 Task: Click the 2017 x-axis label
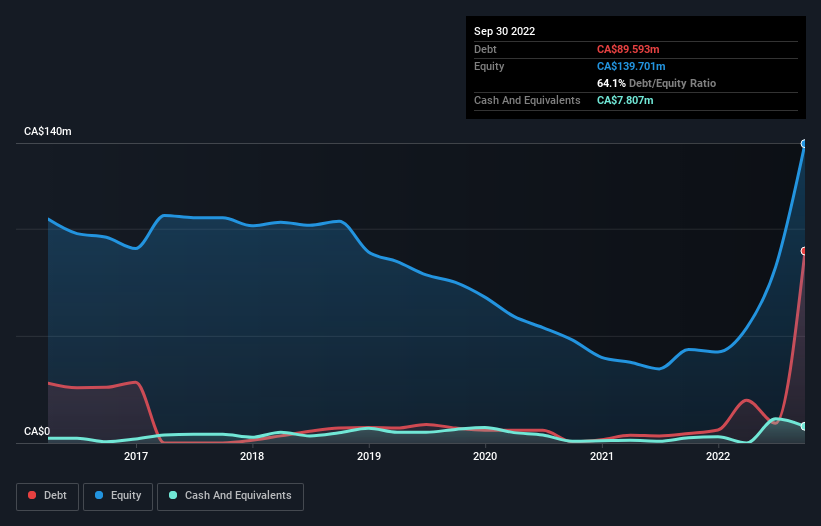(x=136, y=456)
